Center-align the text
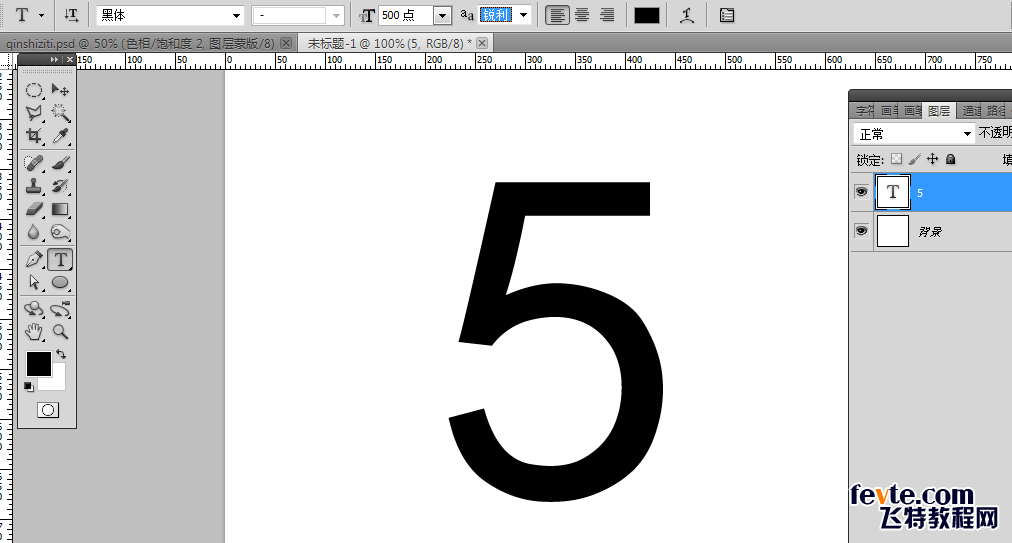 coord(582,15)
